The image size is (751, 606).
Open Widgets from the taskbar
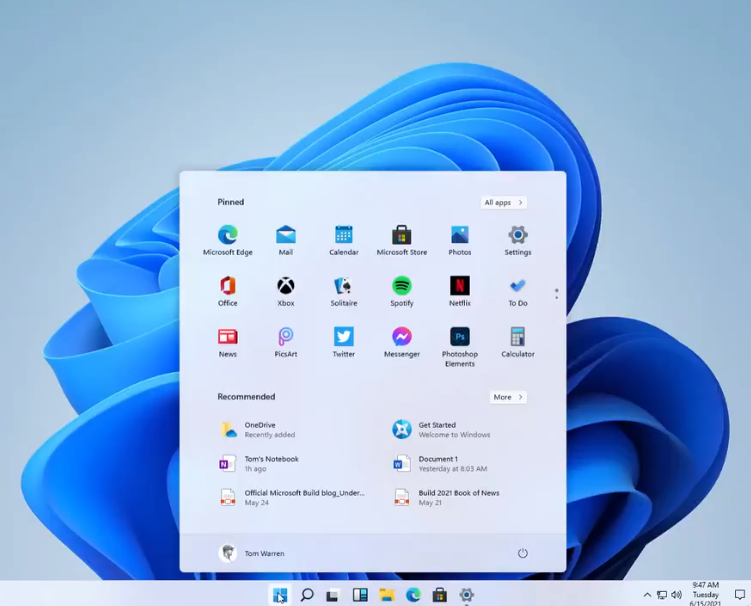point(360,595)
